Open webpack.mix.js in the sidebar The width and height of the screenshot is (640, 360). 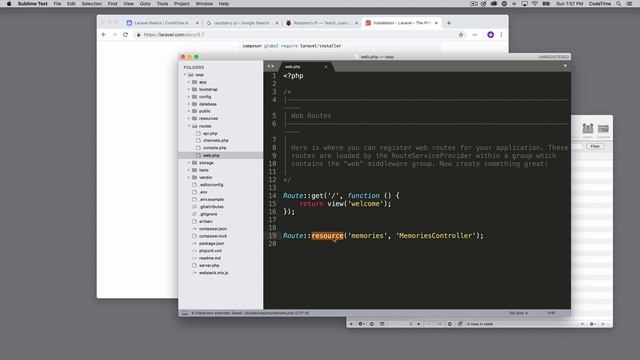213,273
